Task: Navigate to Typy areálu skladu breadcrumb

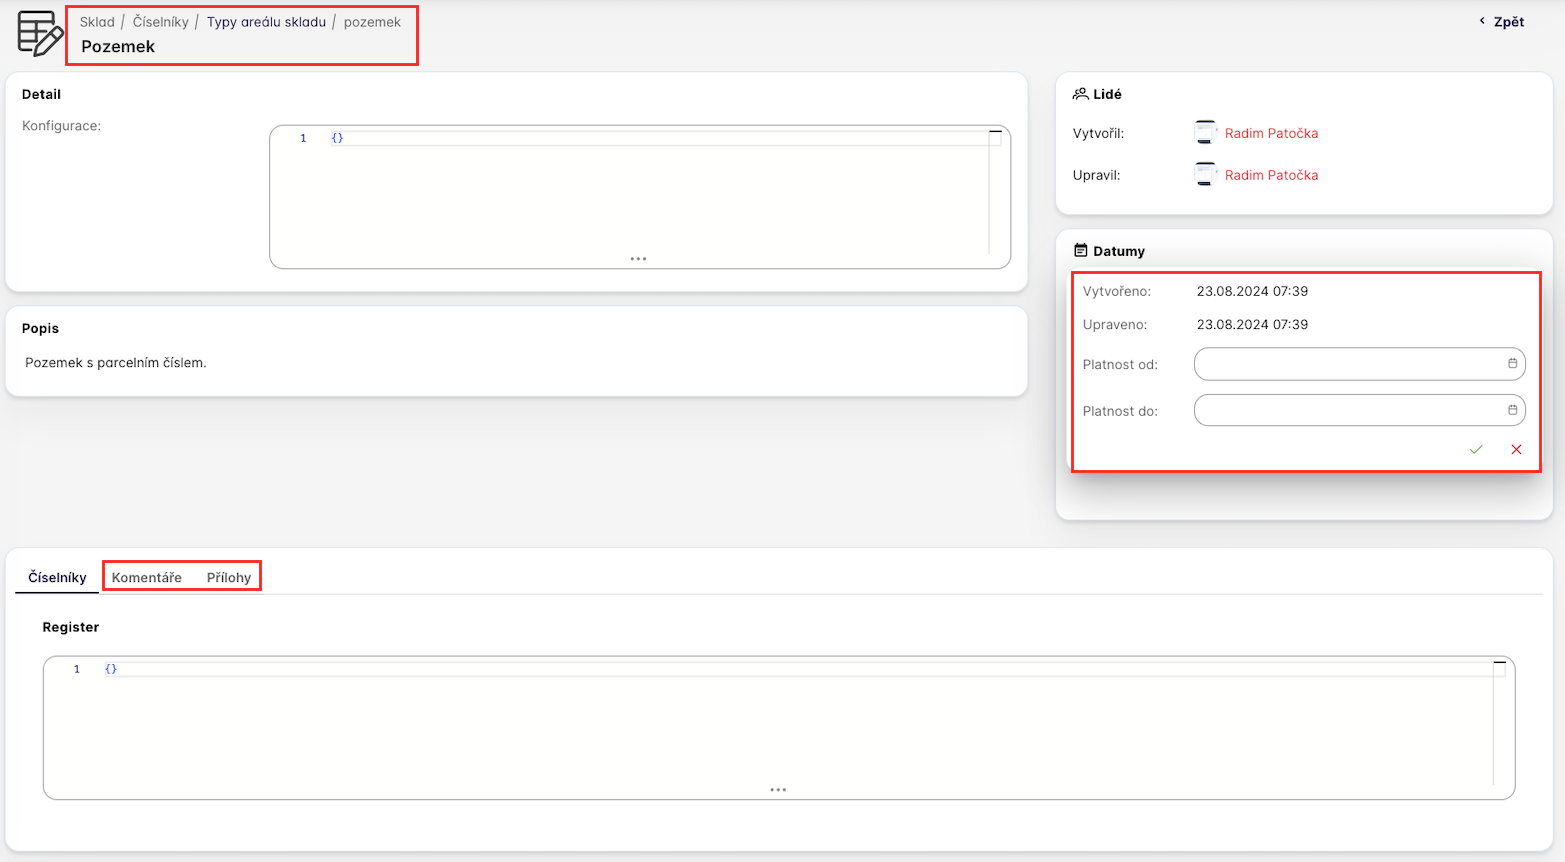Action: (x=266, y=22)
